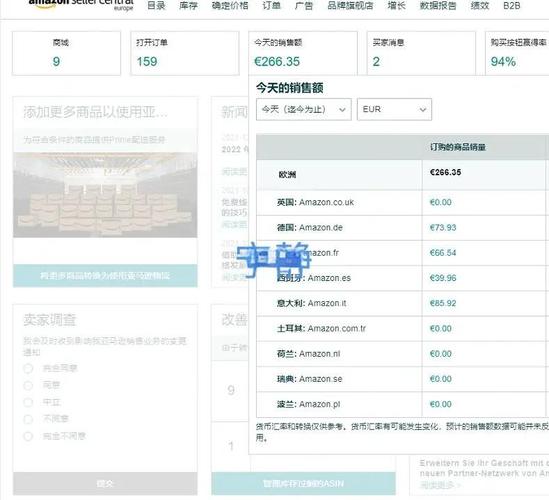Click the teal ASIN inventory management button

(x=303, y=484)
